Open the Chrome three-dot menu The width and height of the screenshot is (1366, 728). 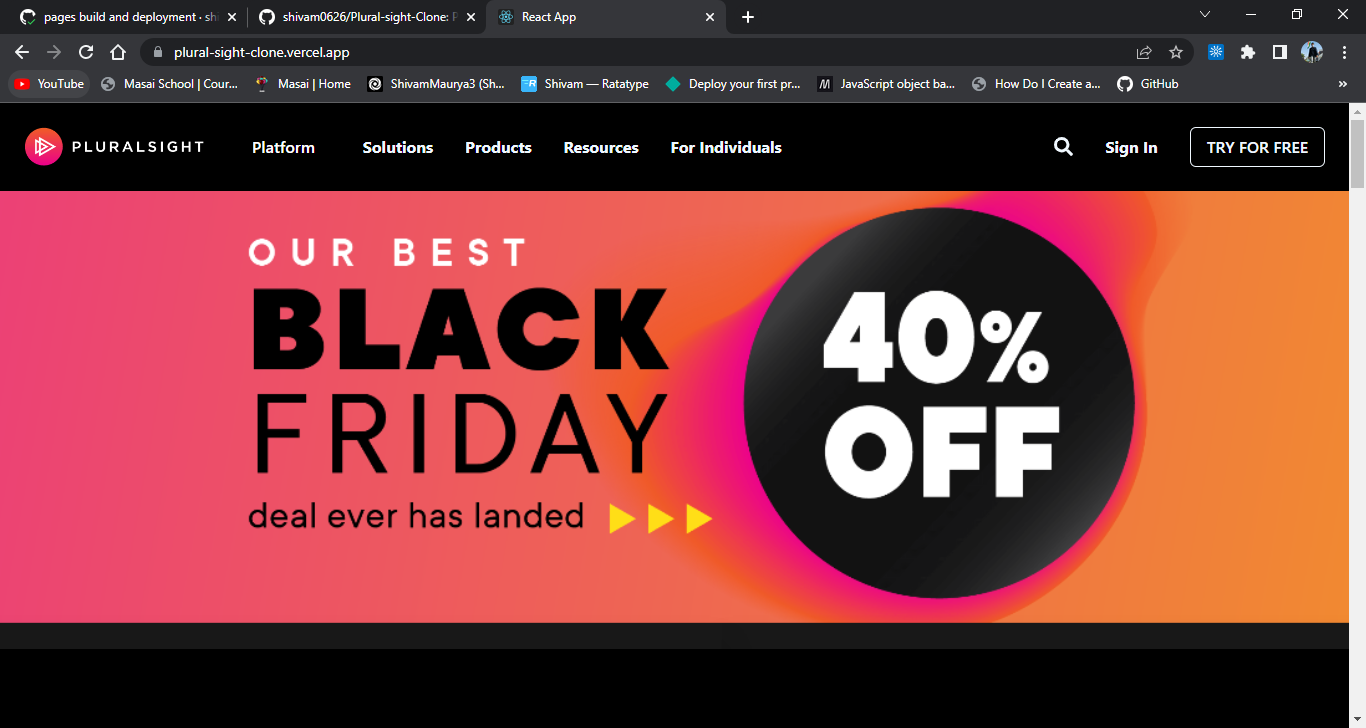tap(1344, 52)
